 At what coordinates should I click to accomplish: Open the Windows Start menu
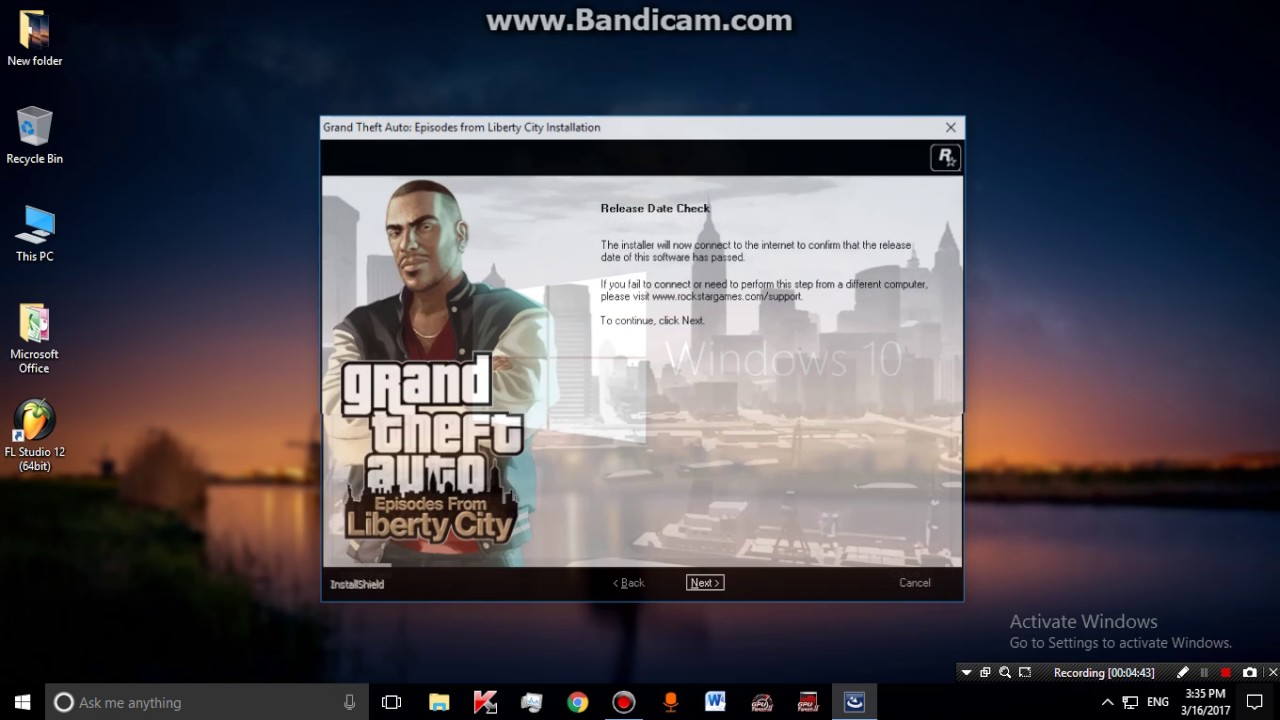[x=22, y=702]
